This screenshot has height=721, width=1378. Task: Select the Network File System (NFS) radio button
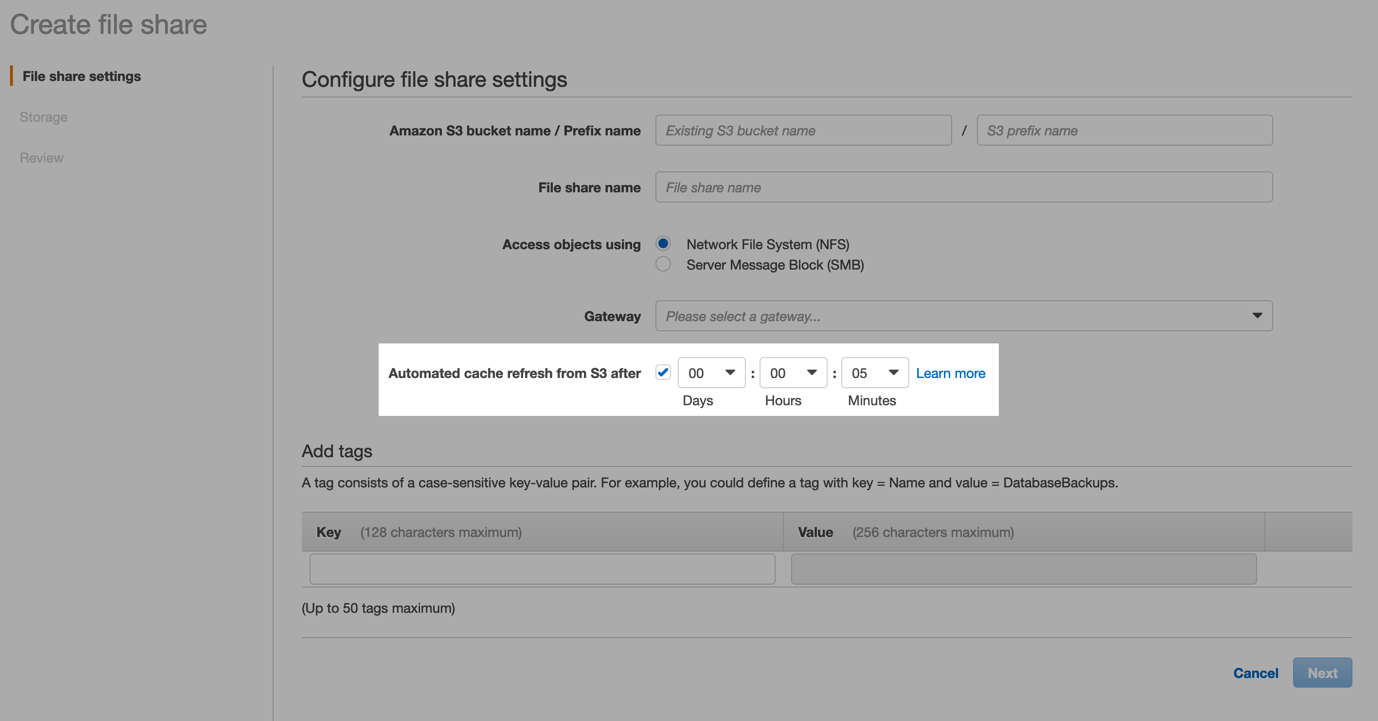coord(663,243)
